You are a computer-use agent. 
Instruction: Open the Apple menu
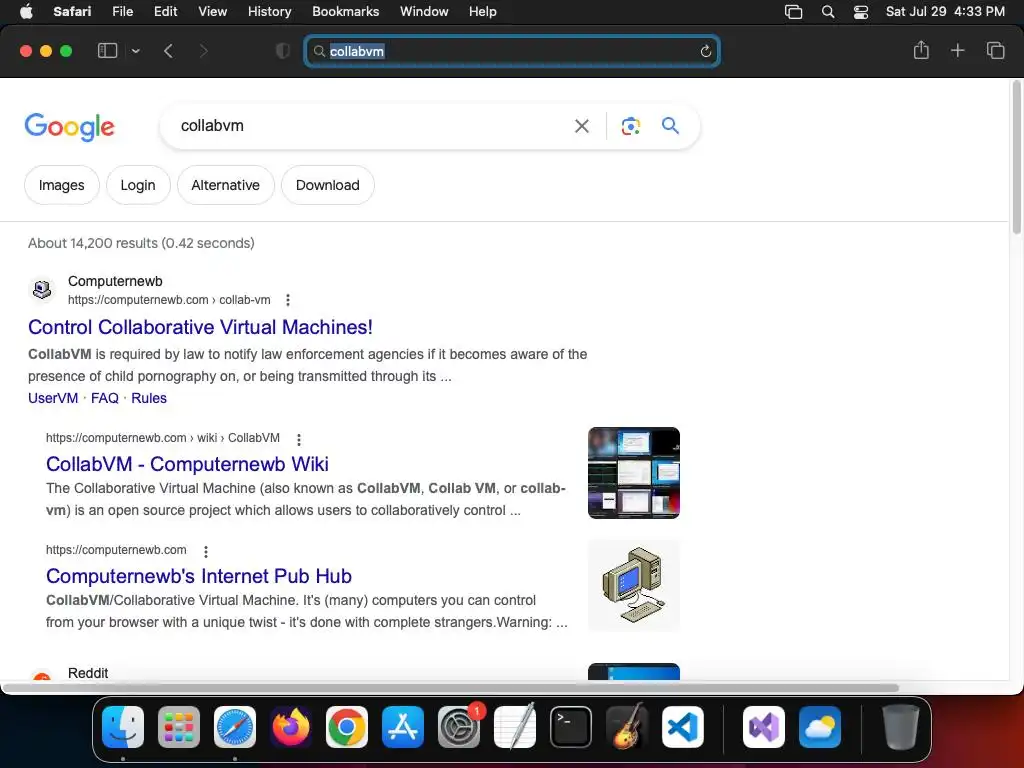tap(26, 12)
